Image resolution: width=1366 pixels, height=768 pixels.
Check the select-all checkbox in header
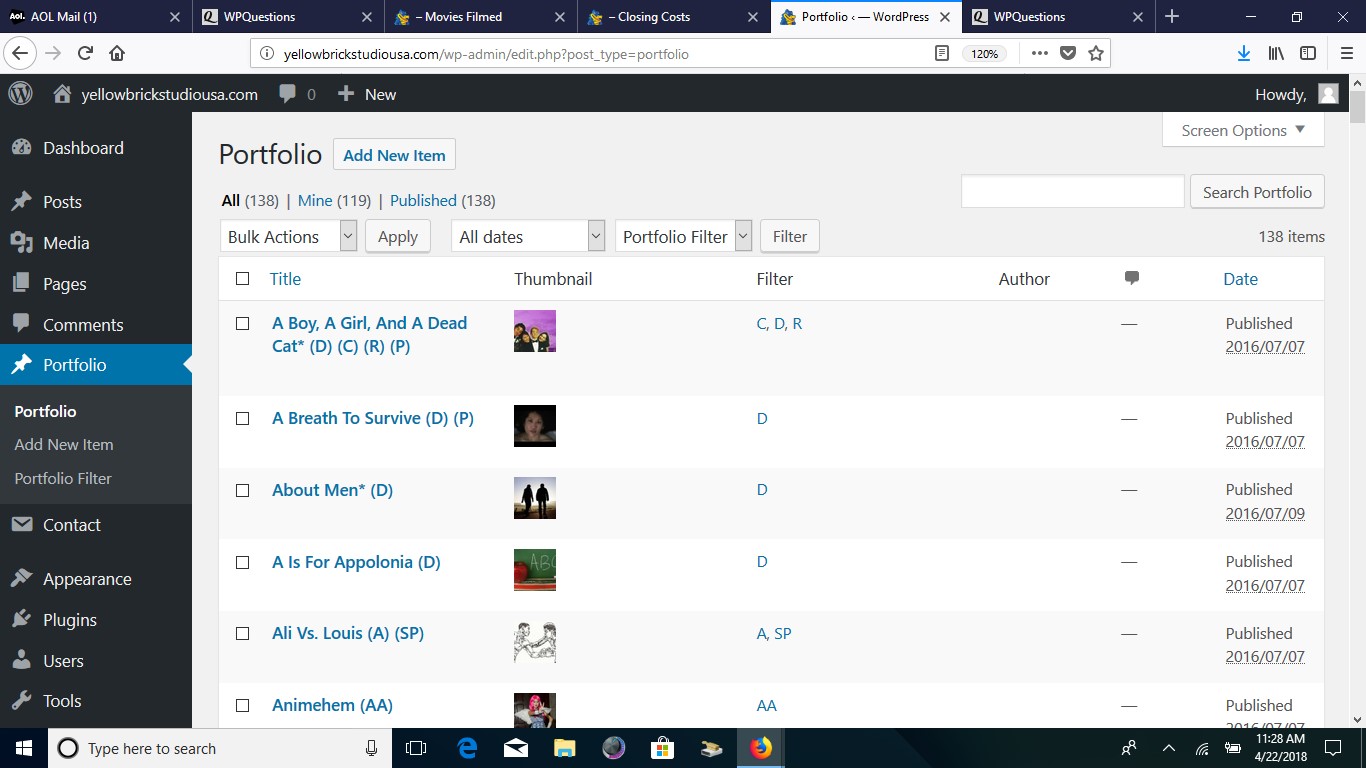(x=242, y=279)
